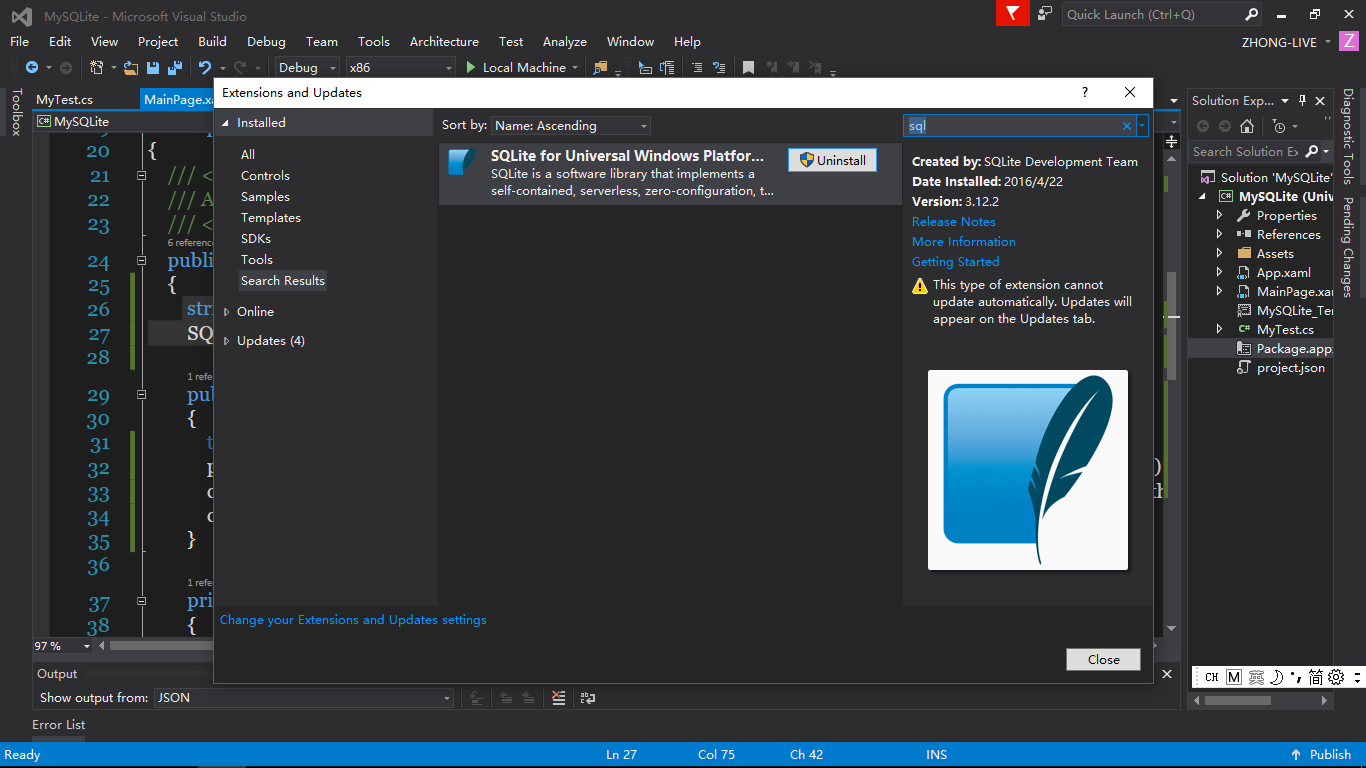
Task: Click the SQLite feather logo preview
Action: (1028, 470)
